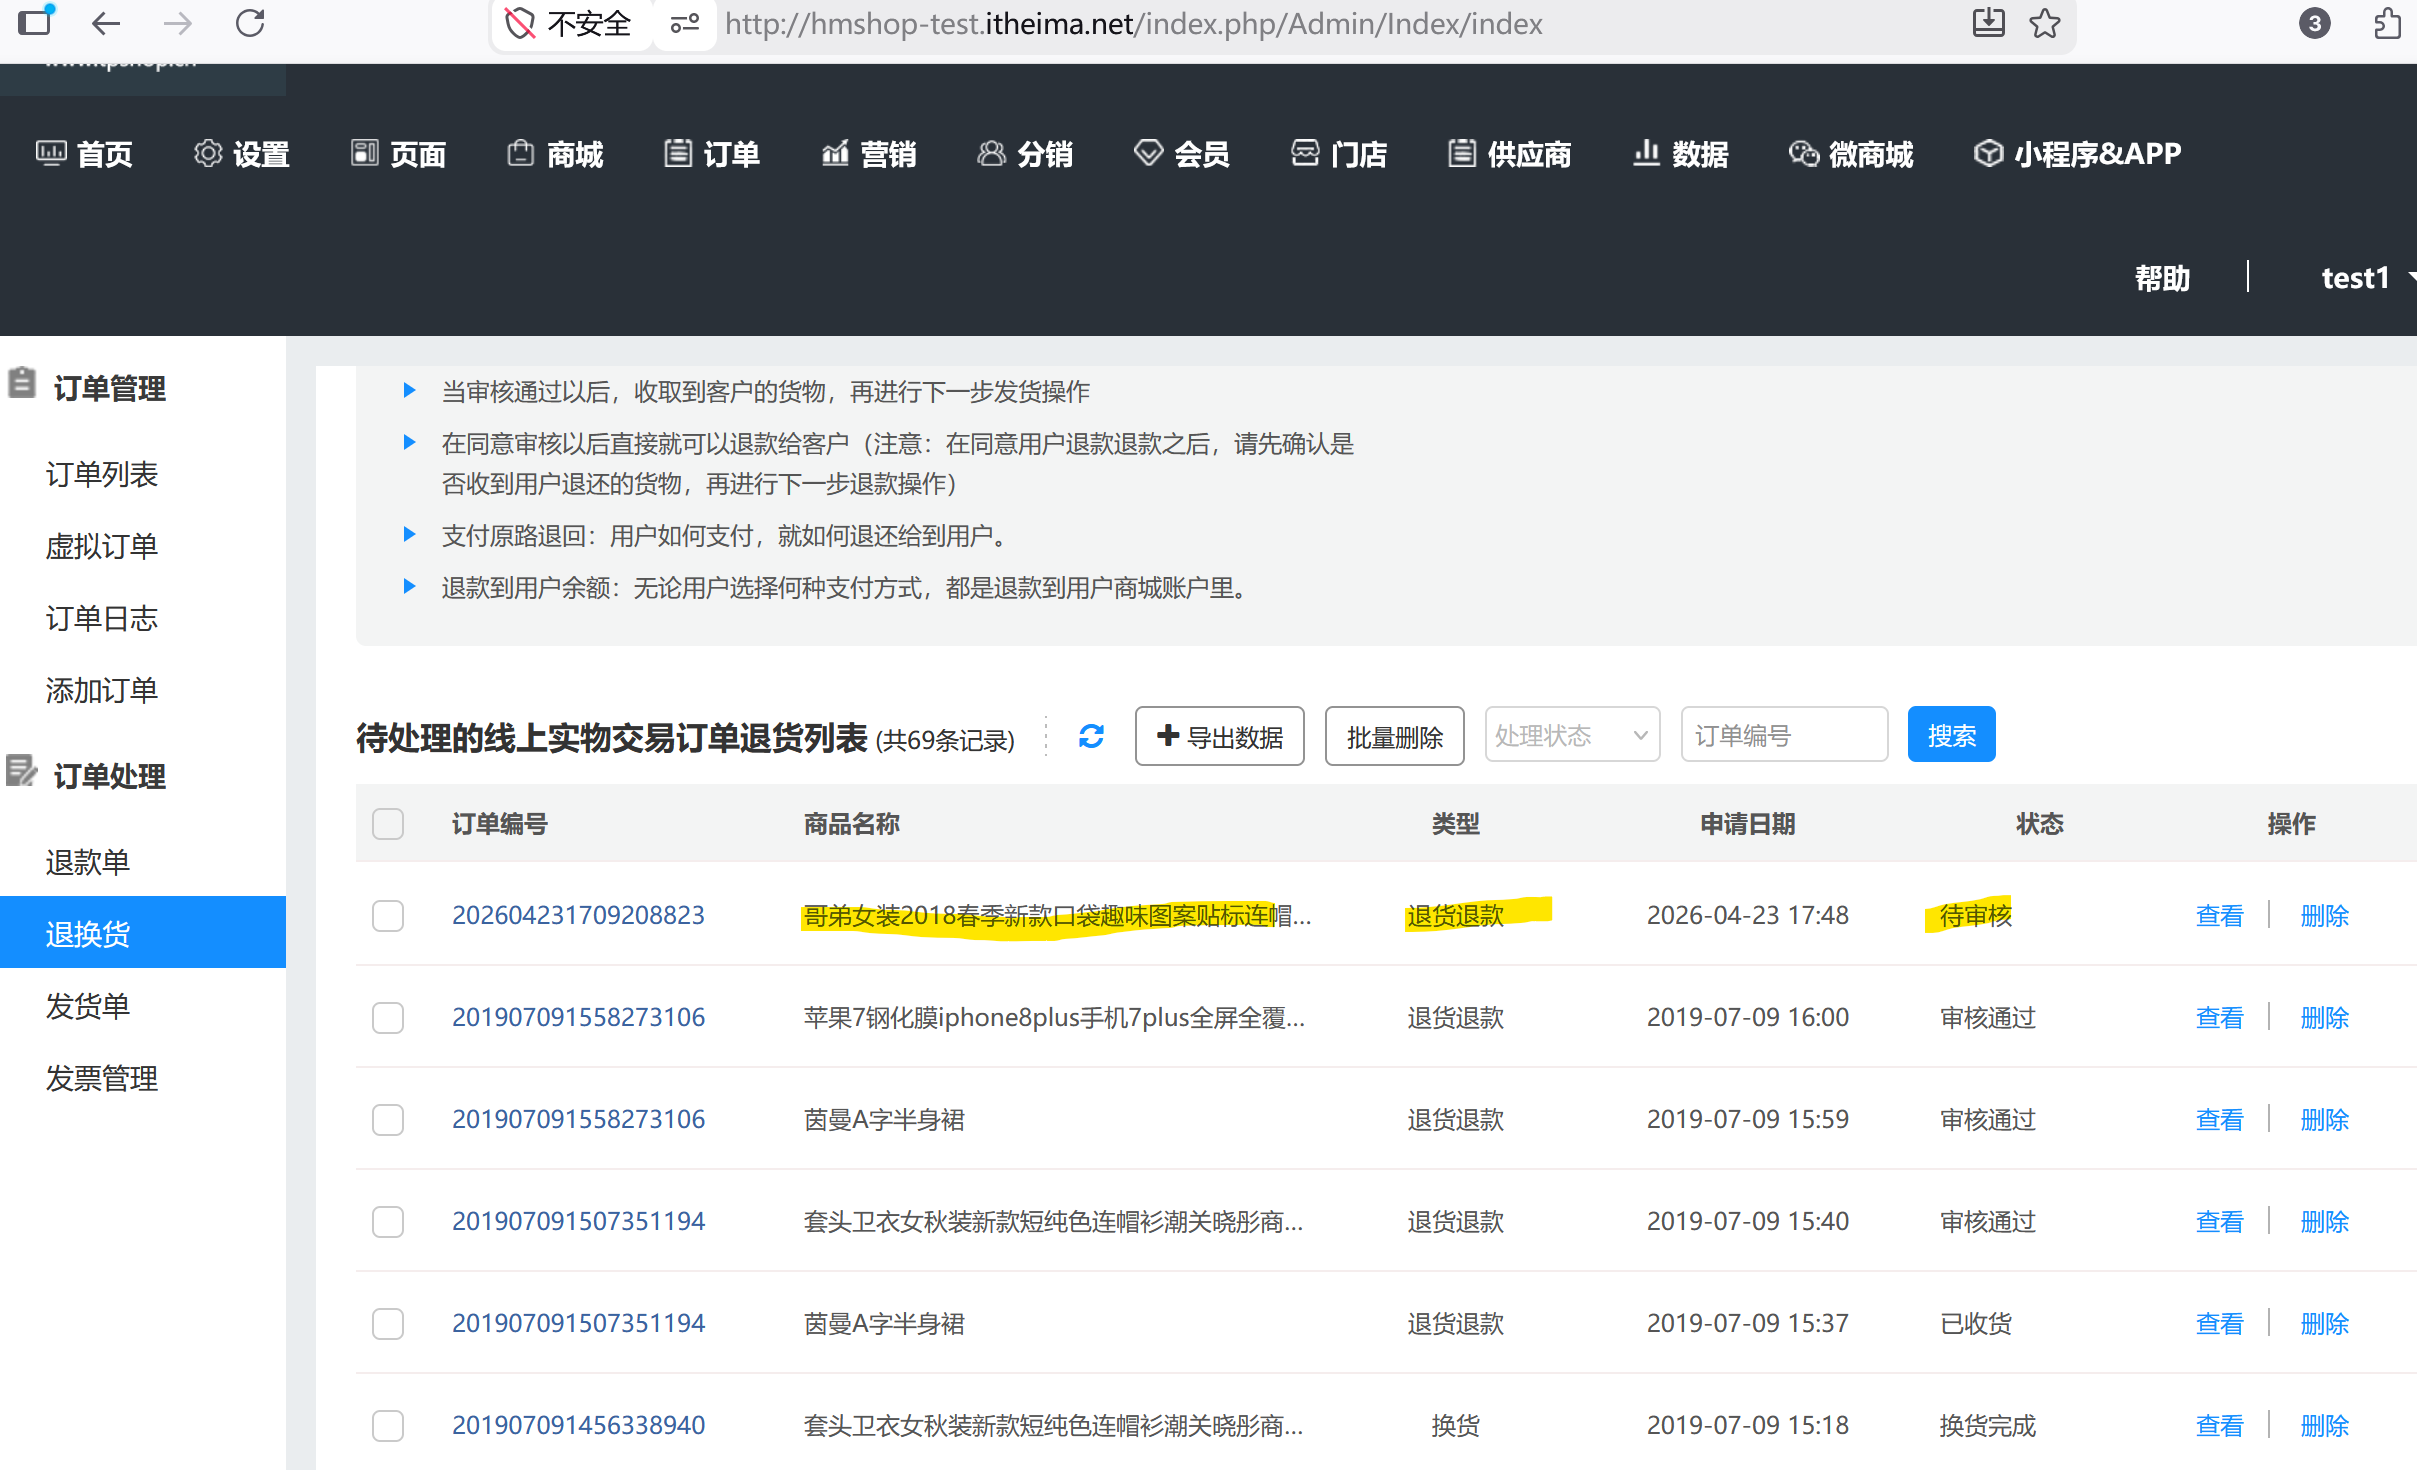Image resolution: width=2417 pixels, height=1470 pixels.
Task: Open 退款单 in the sidebar
Action: point(88,862)
